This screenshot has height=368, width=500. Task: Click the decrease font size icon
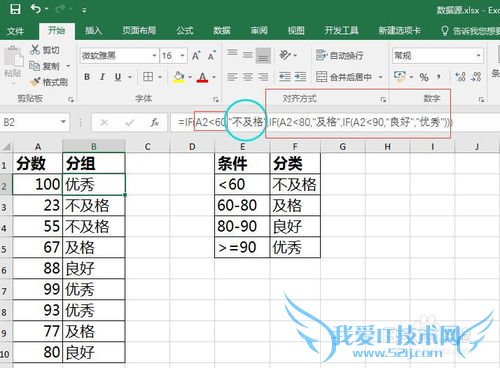[x=212, y=55]
